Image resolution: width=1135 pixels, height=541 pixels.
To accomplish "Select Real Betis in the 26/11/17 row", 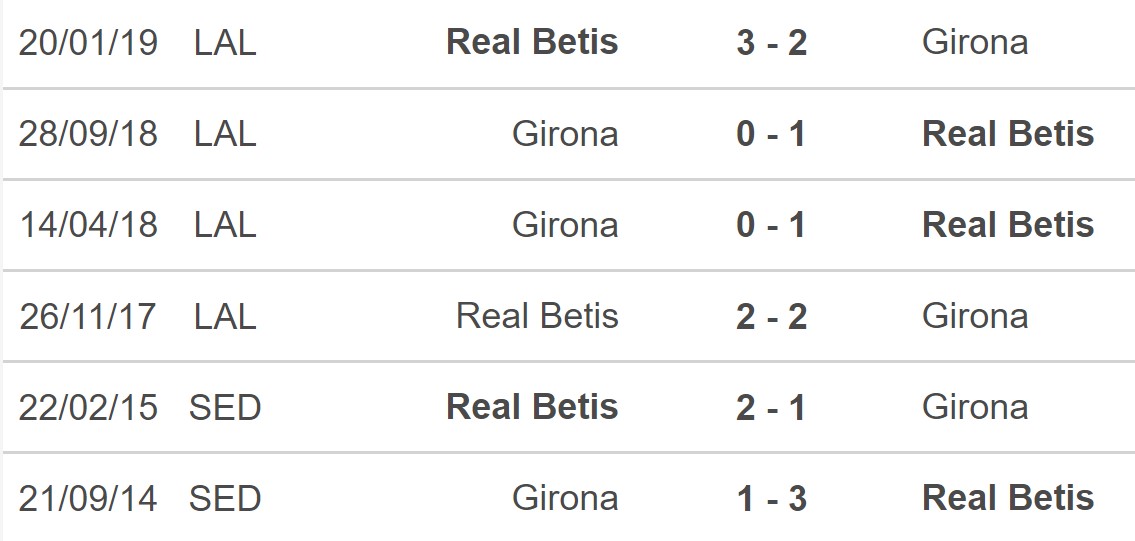I will (x=537, y=316).
